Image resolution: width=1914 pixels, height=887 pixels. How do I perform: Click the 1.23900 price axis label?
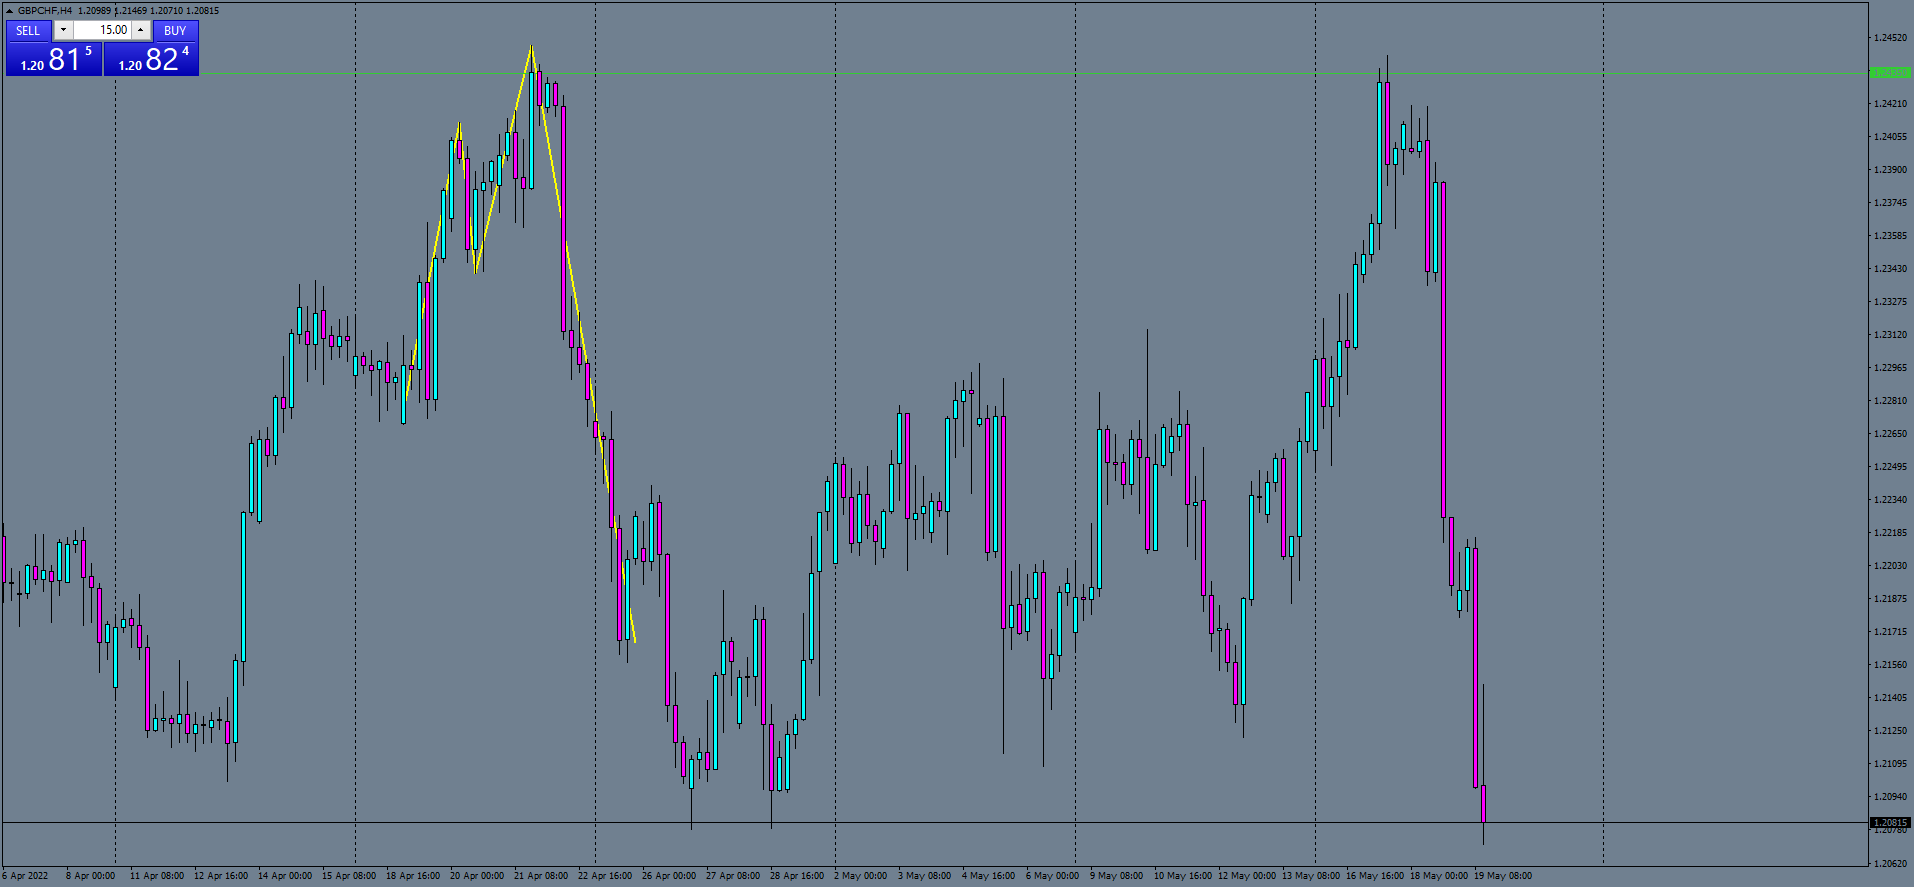(1890, 170)
